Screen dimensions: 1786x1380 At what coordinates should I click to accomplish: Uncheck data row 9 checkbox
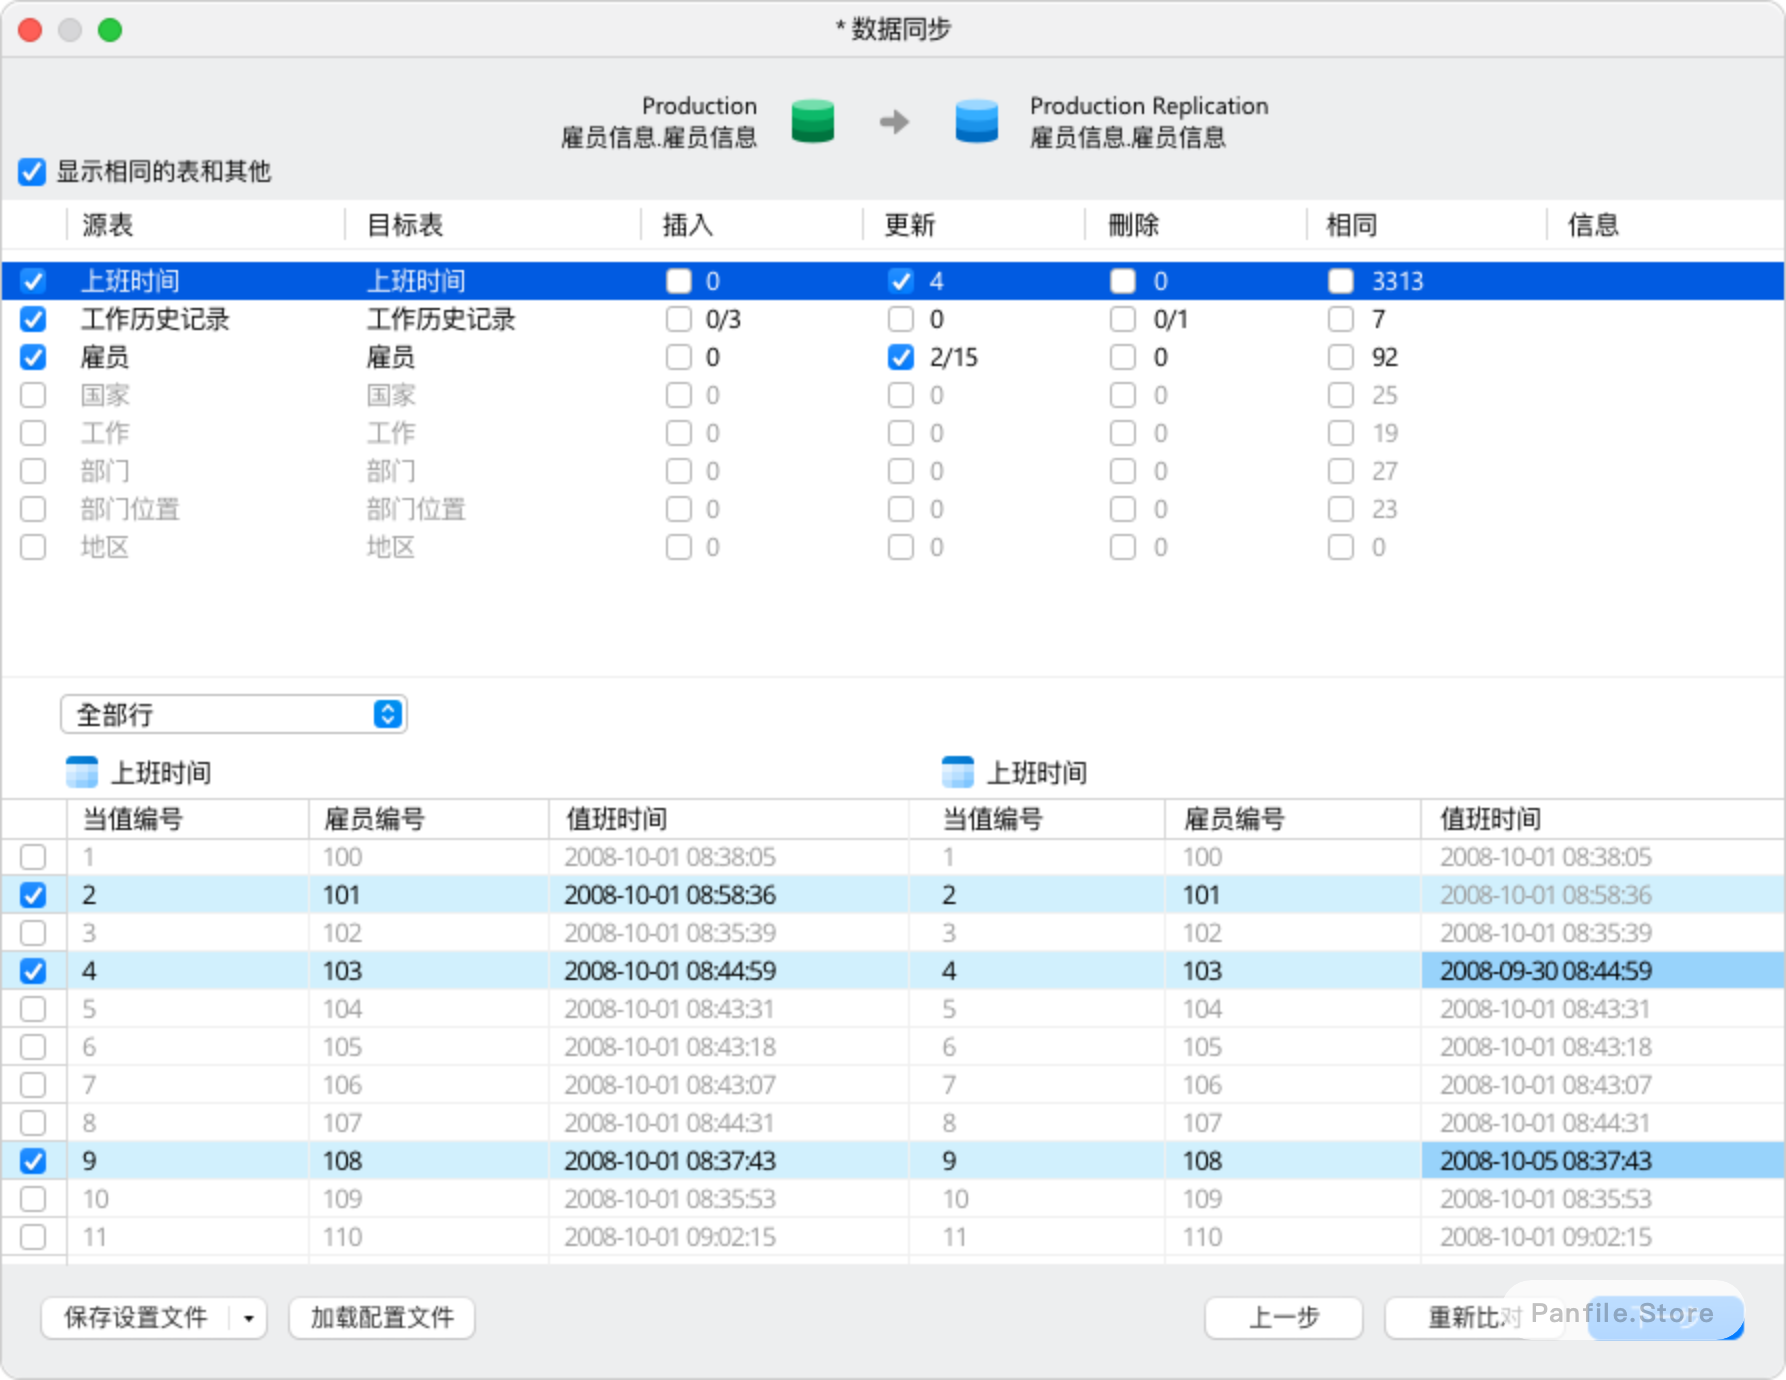33,1161
